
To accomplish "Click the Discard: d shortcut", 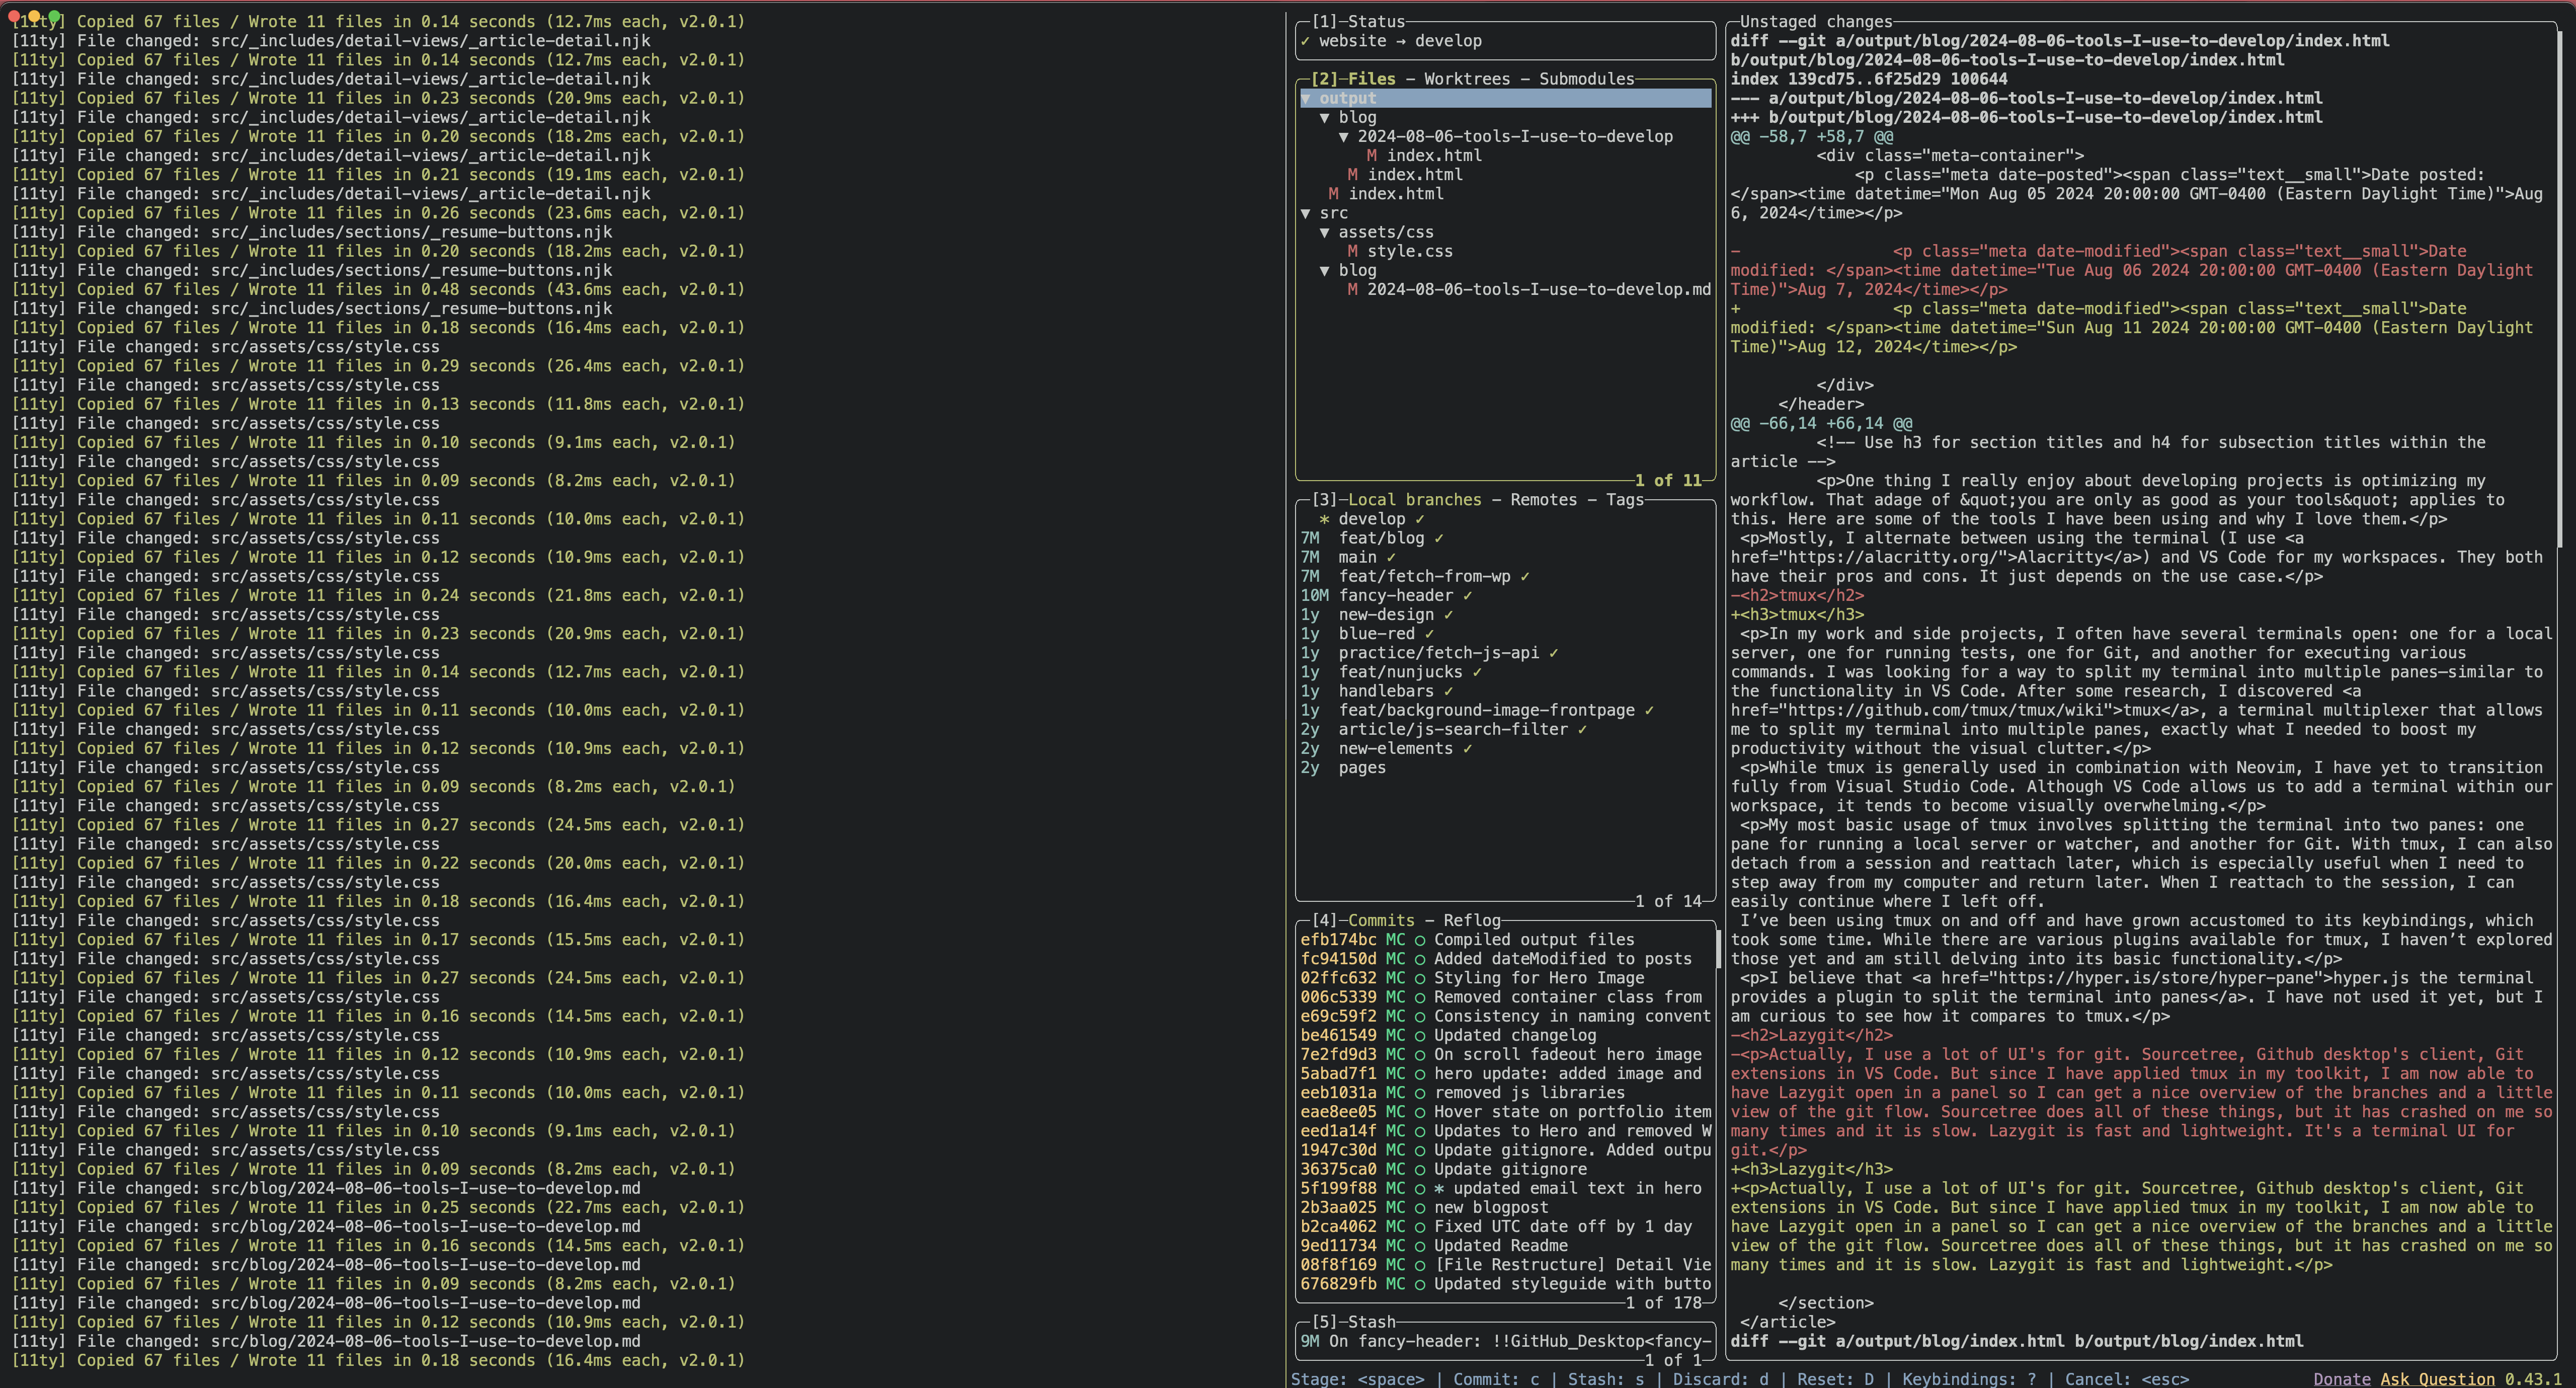I will click(x=1720, y=1379).
